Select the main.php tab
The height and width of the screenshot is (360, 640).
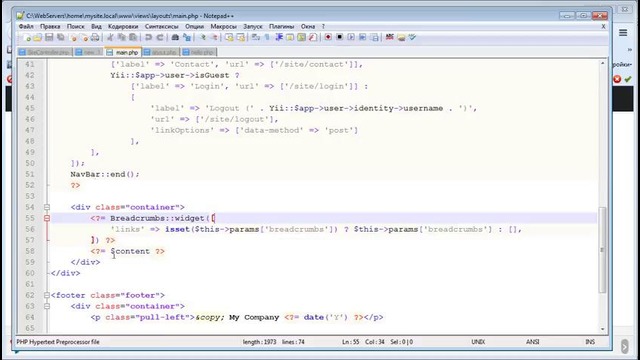coord(123,52)
